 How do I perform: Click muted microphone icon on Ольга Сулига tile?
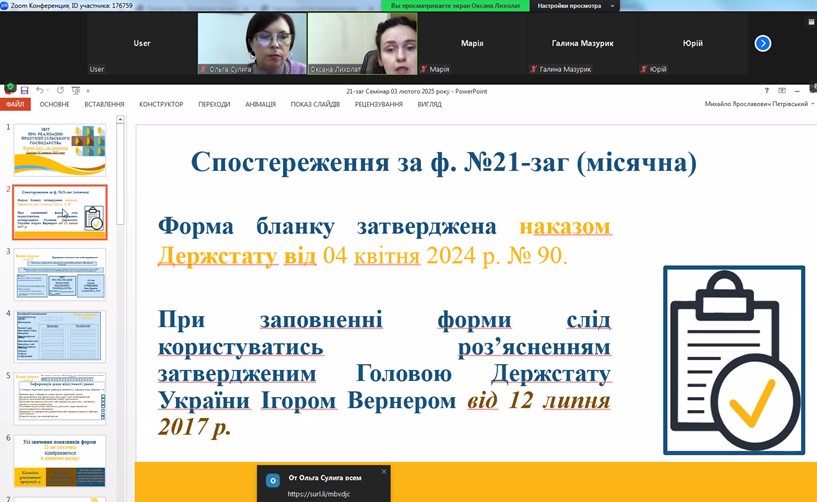[203, 69]
